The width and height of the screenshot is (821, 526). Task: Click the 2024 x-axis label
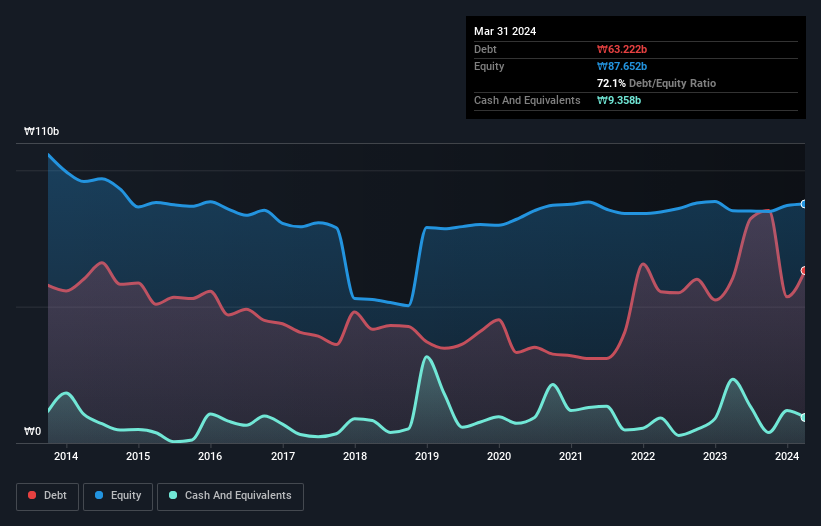tap(787, 456)
